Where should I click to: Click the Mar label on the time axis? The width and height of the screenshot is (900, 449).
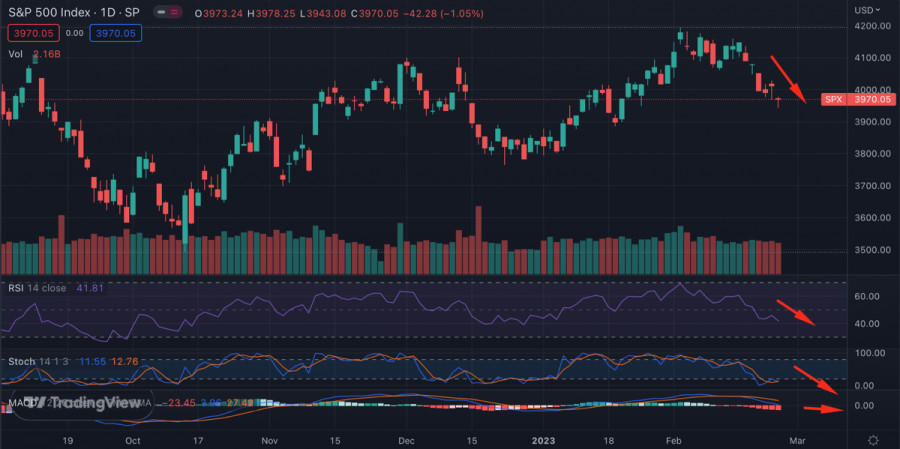click(x=797, y=440)
